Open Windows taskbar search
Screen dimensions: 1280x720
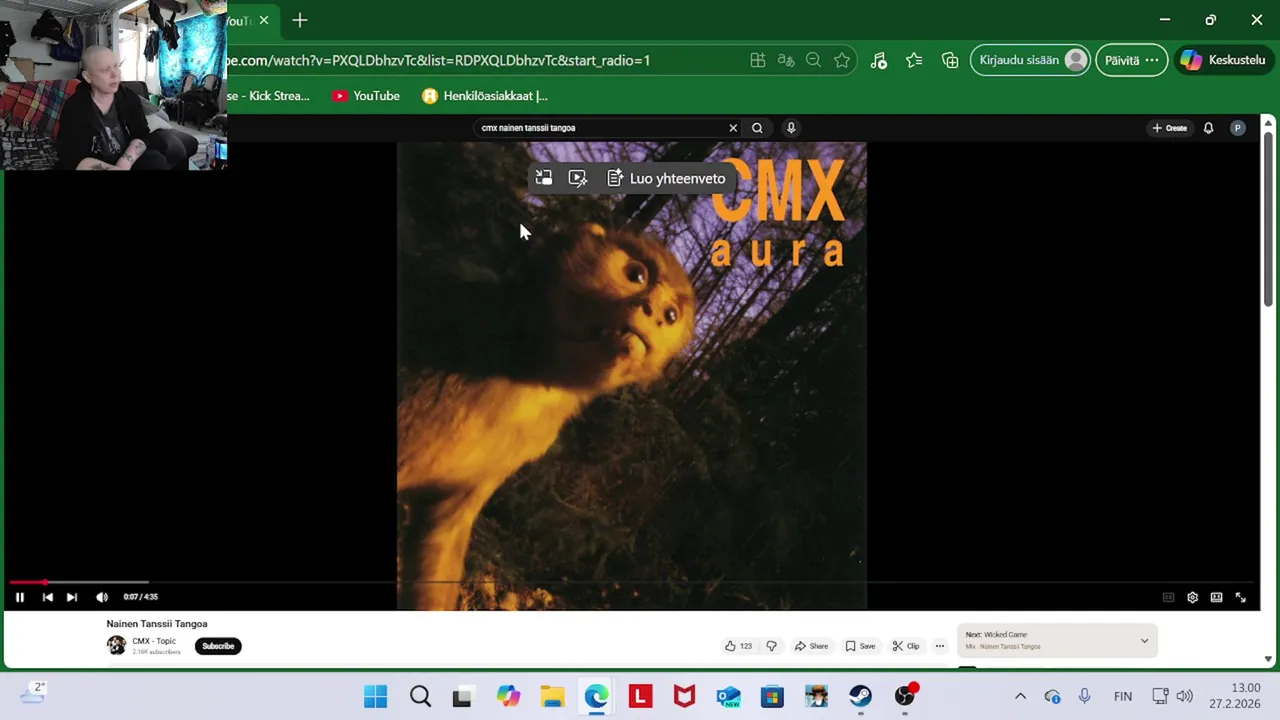click(420, 696)
